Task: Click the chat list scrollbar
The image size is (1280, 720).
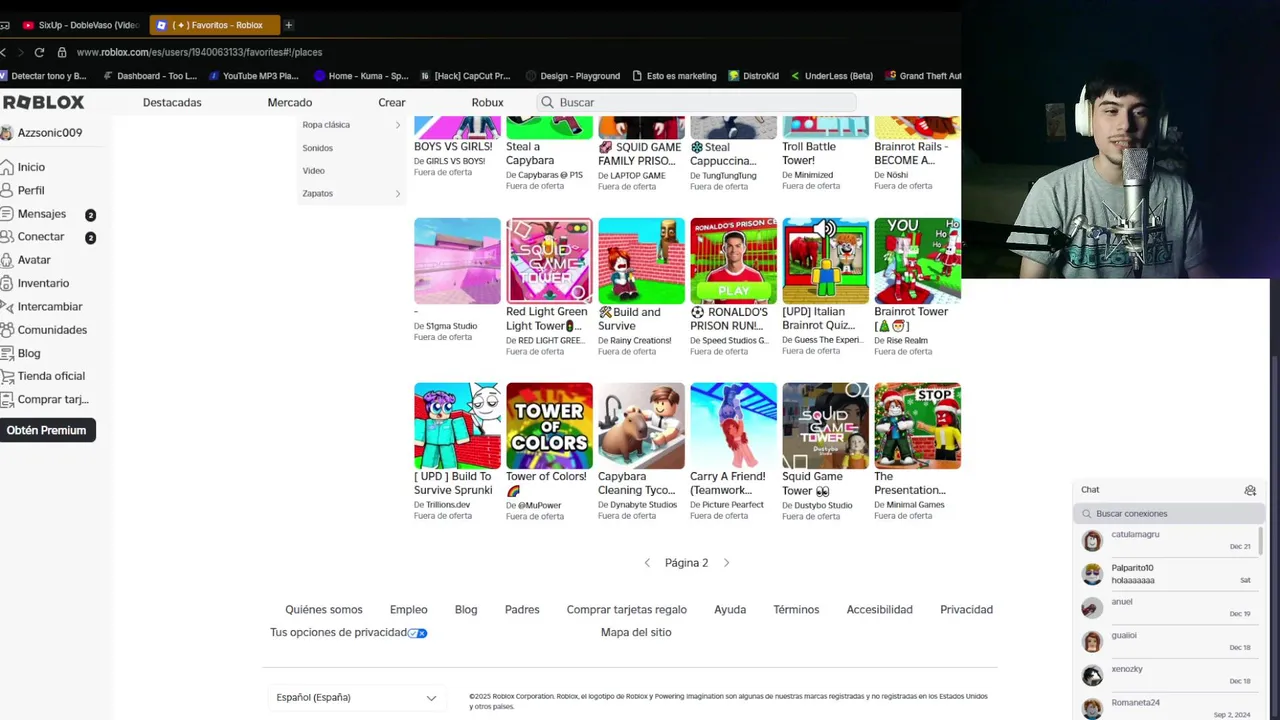Action: tap(1260, 540)
